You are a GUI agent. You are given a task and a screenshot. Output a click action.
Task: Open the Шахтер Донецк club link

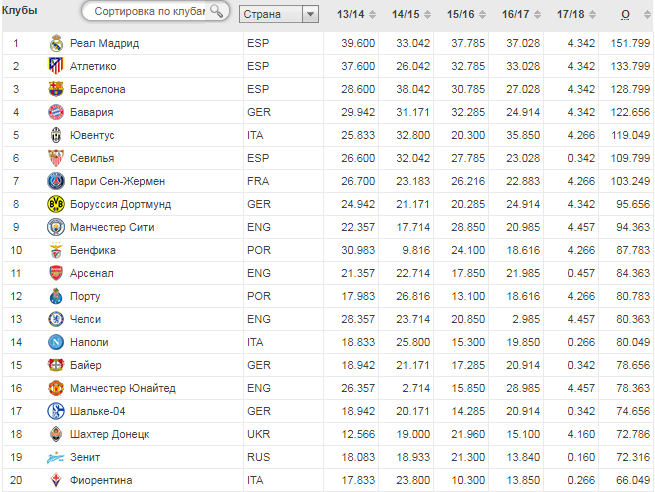click(x=109, y=434)
